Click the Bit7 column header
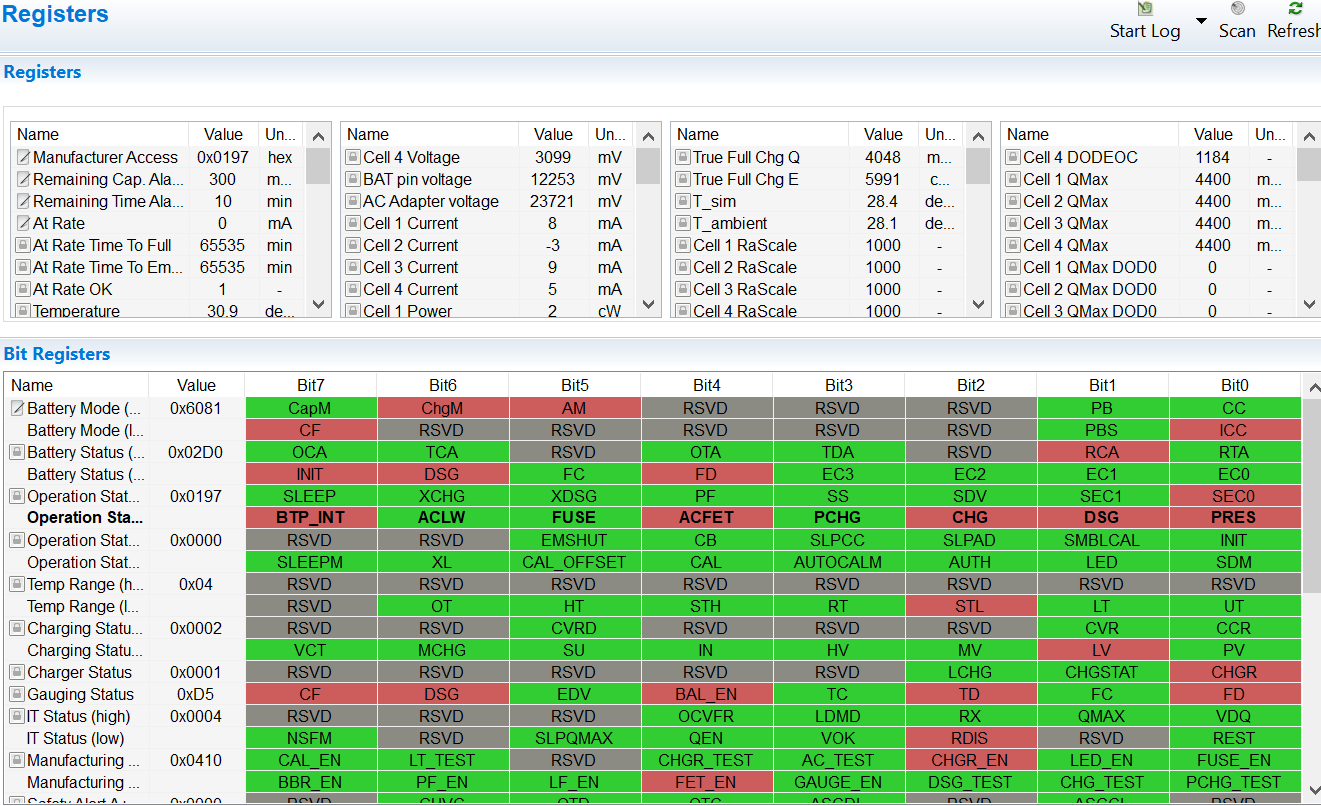This screenshot has height=806, width=1321. tap(311, 385)
